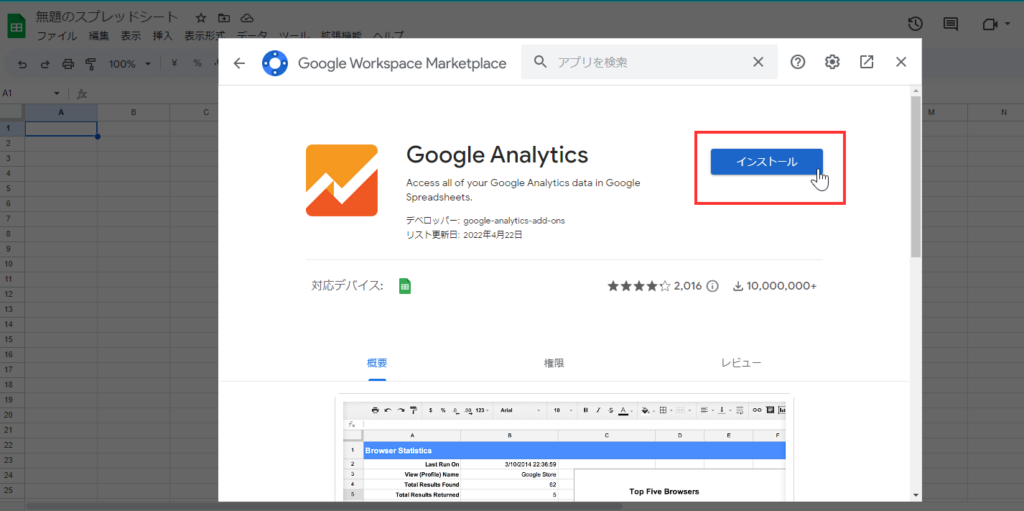The height and width of the screenshot is (511, 1024).
Task: Click the paint format toolbar icon
Action: pyautogui.click(x=91, y=64)
